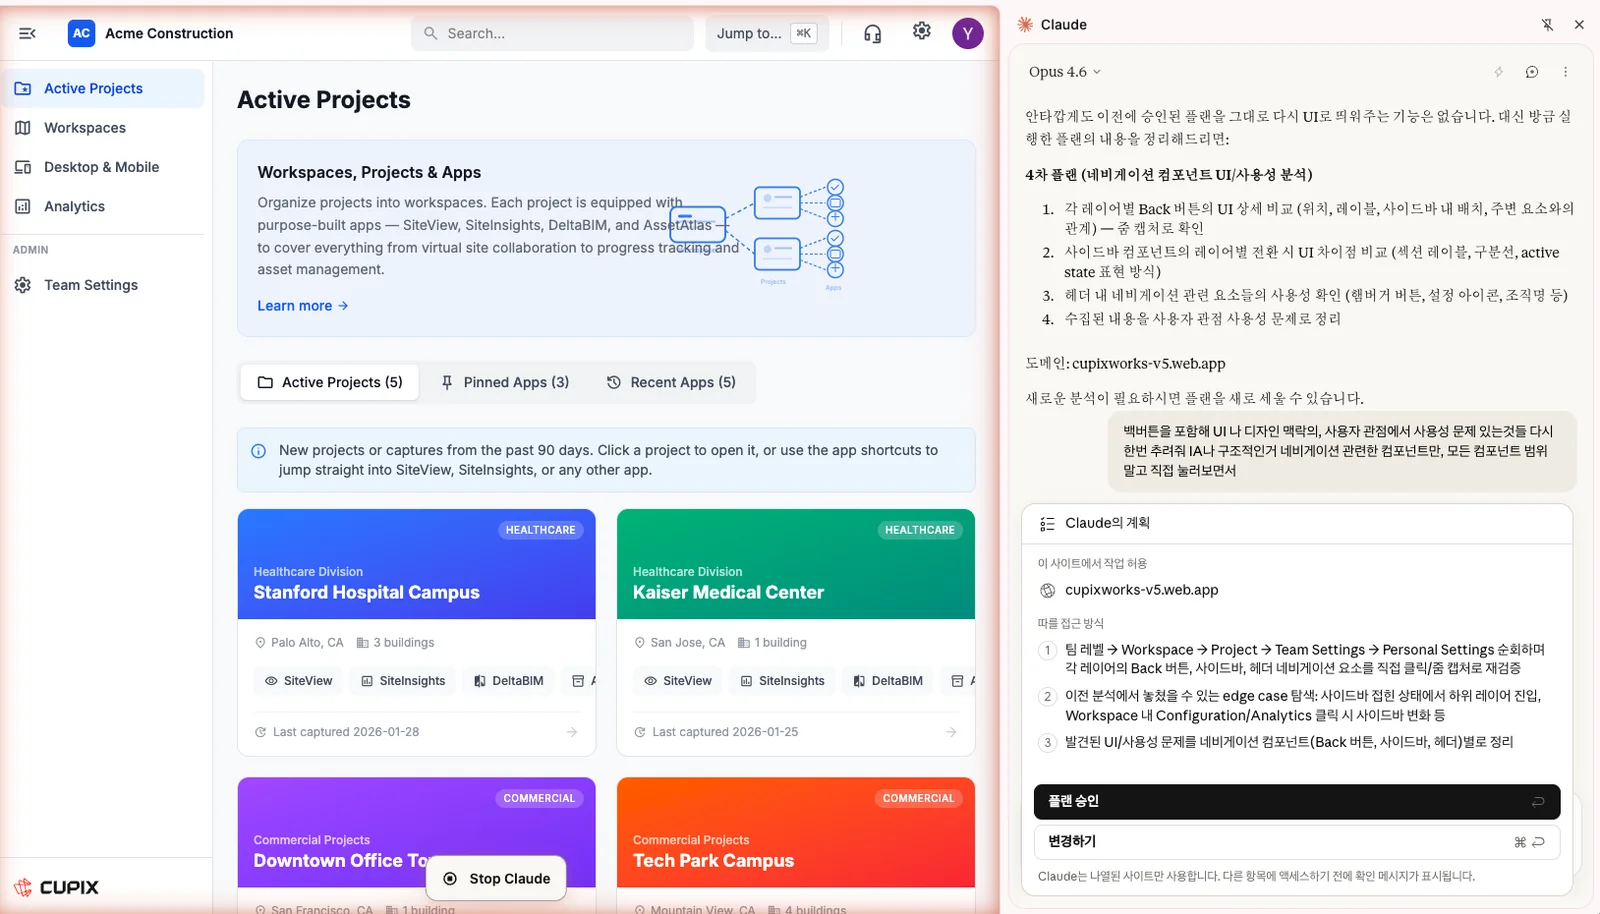1600x914 pixels.
Task: Click the AC organization logo badge
Action: (81, 33)
